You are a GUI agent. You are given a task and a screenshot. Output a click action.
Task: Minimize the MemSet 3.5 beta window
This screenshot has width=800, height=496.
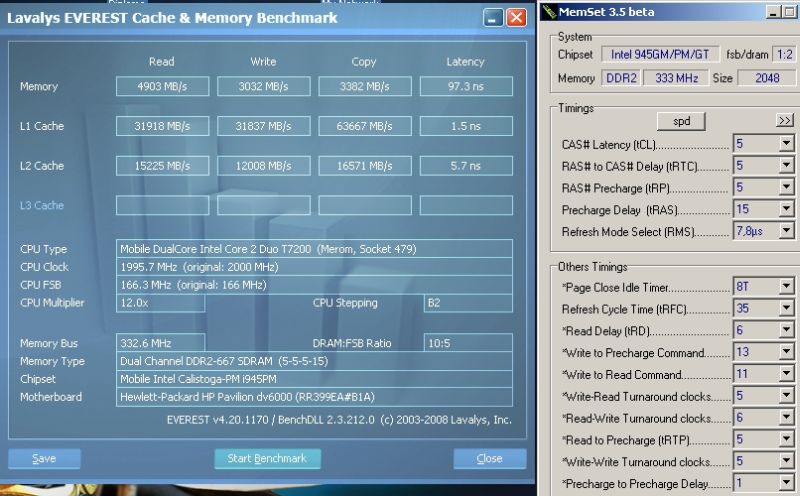coord(773,12)
